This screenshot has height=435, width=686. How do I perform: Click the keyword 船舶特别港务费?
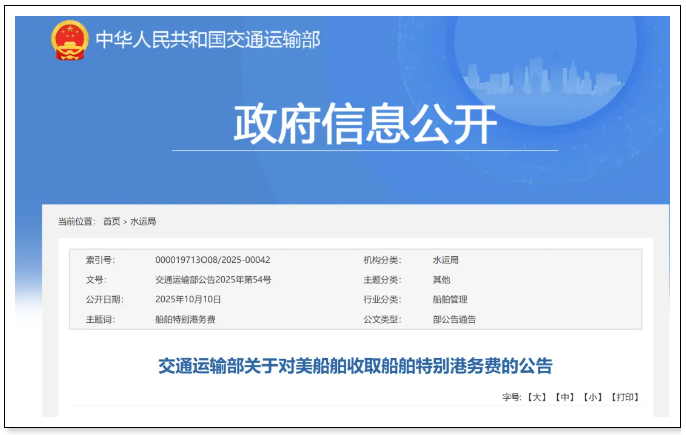pos(185,319)
